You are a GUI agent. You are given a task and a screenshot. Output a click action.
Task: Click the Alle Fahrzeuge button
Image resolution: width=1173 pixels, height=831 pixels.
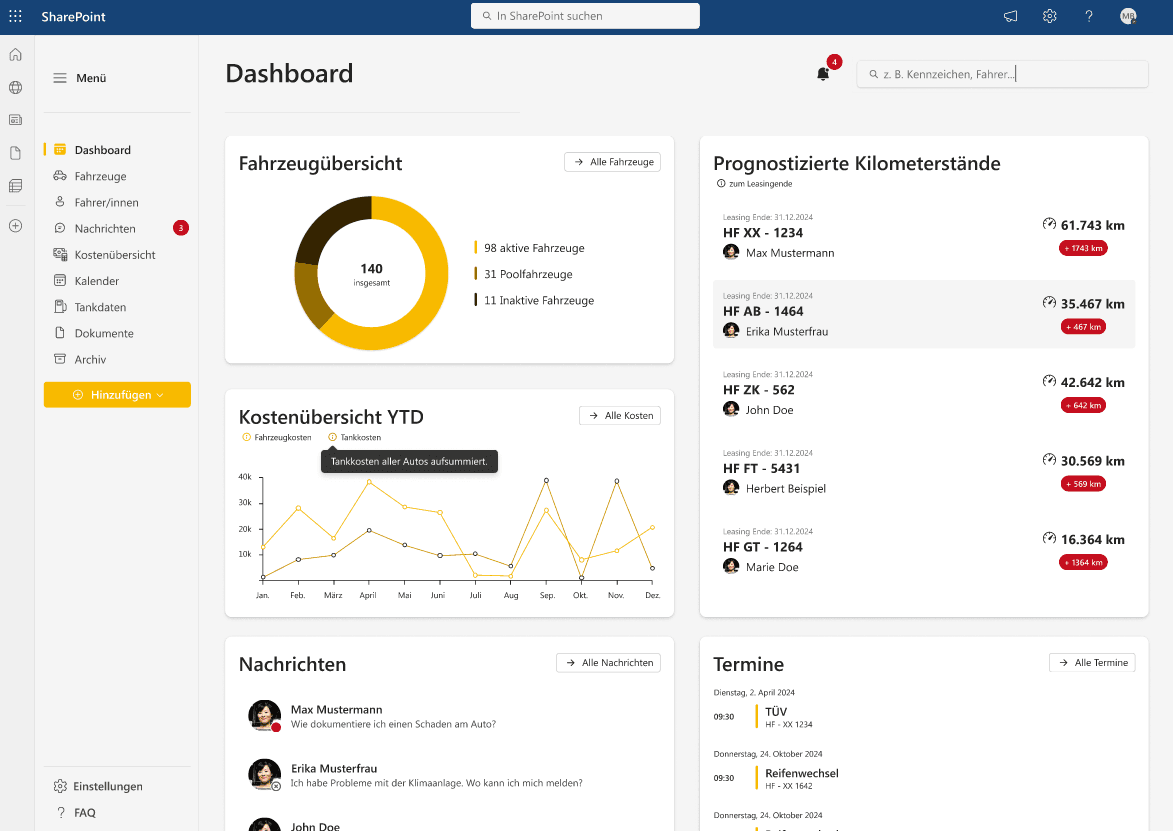pyautogui.click(x=612, y=161)
